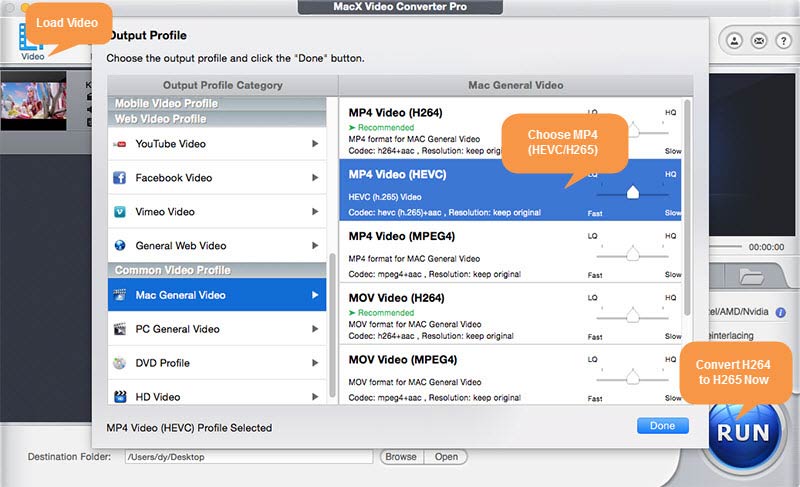
Task: Click the Video load icon in the toolbar
Action: coord(31,41)
